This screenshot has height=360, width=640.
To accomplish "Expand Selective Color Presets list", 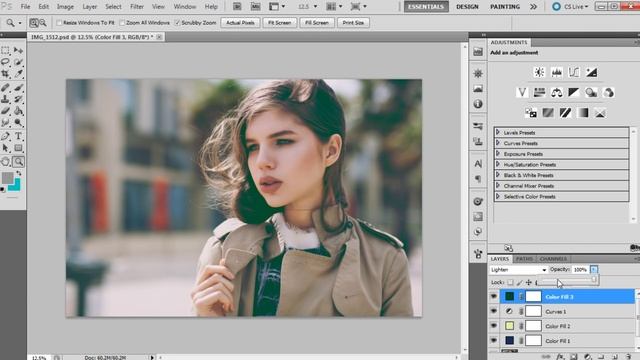I will tap(498, 196).
